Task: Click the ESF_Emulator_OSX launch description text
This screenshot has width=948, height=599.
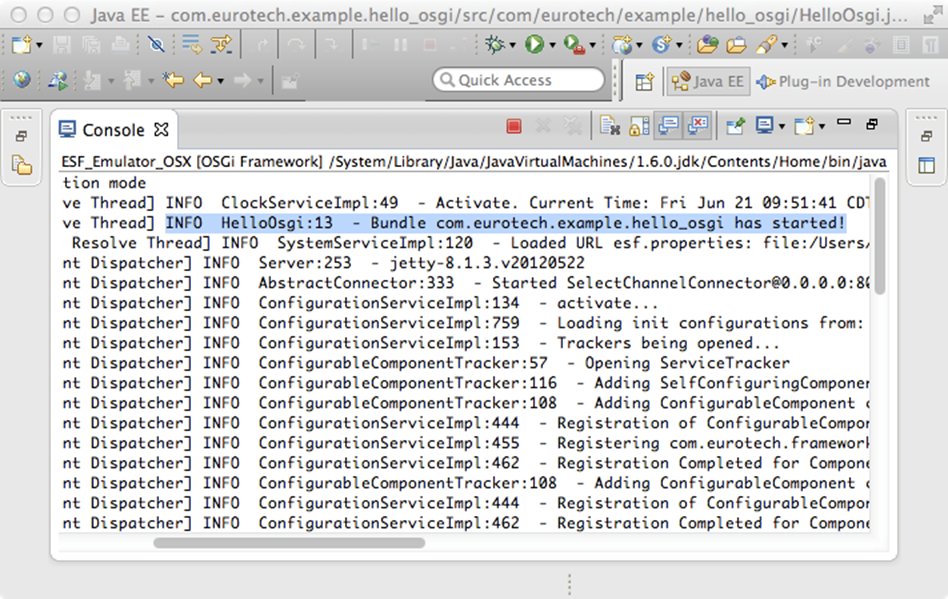Action: point(474,162)
